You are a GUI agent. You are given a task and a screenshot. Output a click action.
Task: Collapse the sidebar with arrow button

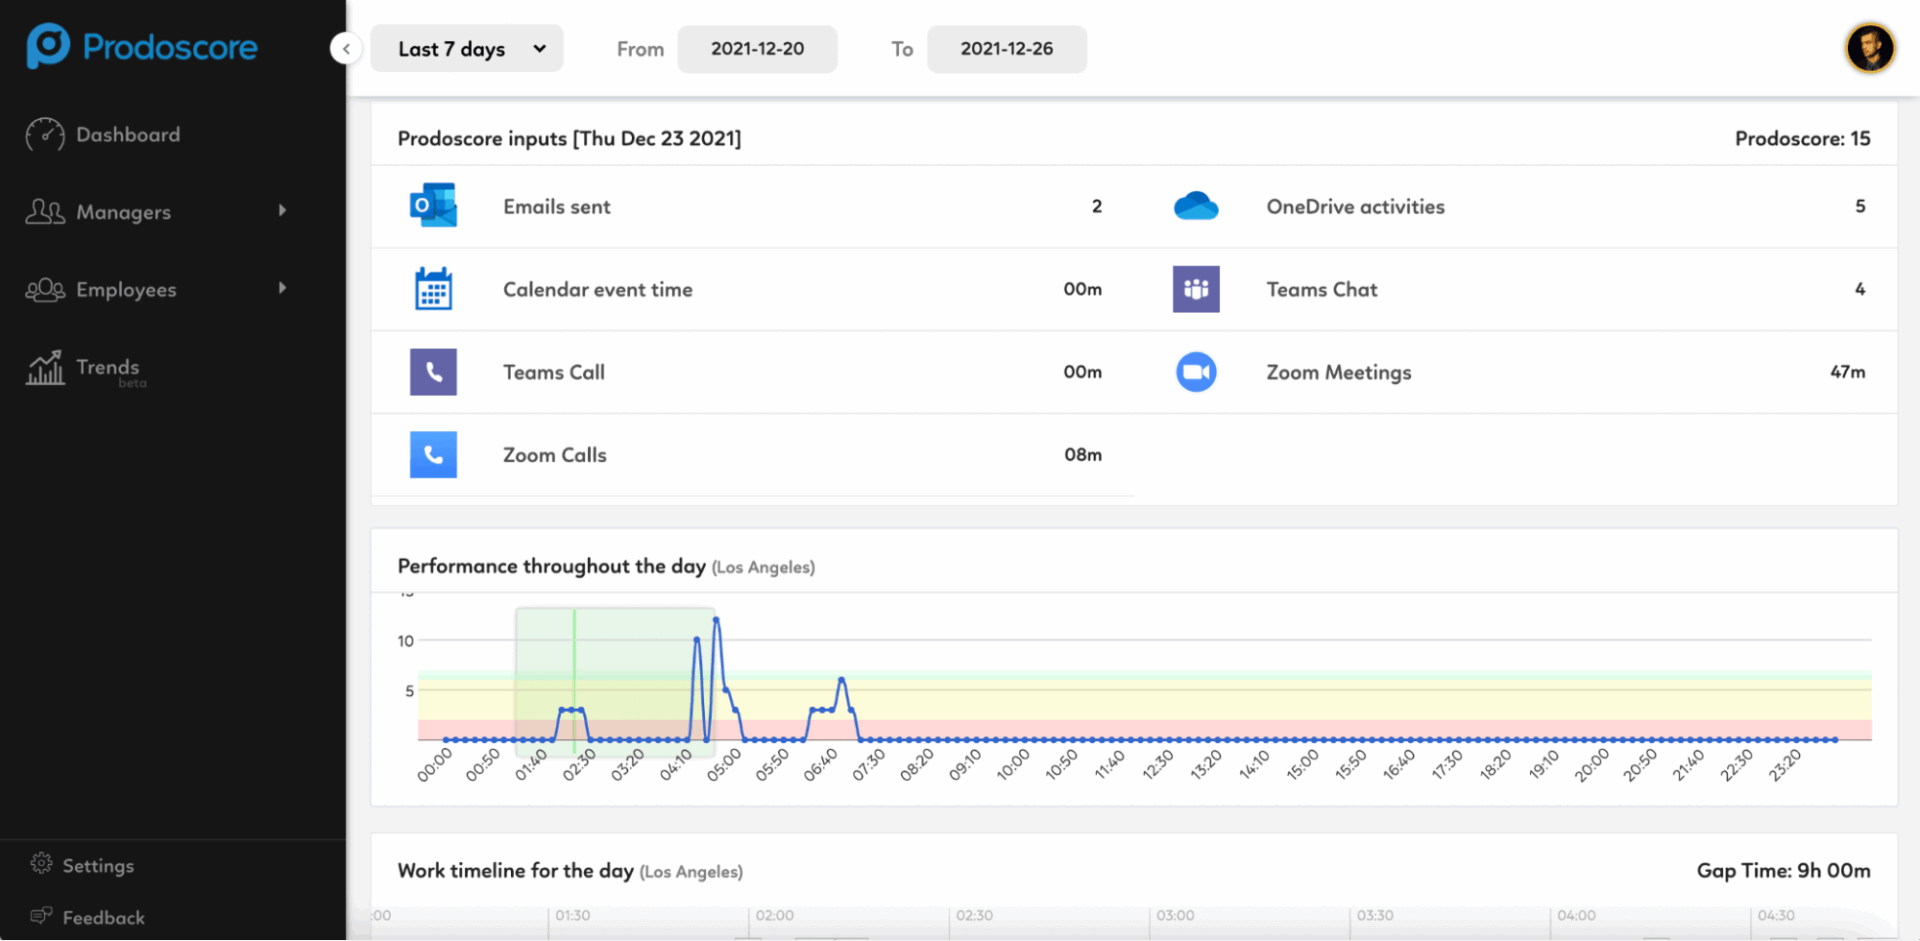click(346, 48)
